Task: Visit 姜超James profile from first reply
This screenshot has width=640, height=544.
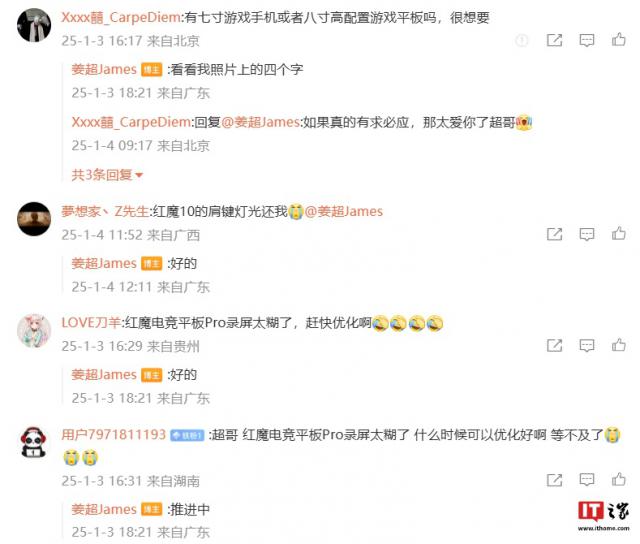Action: [104, 69]
